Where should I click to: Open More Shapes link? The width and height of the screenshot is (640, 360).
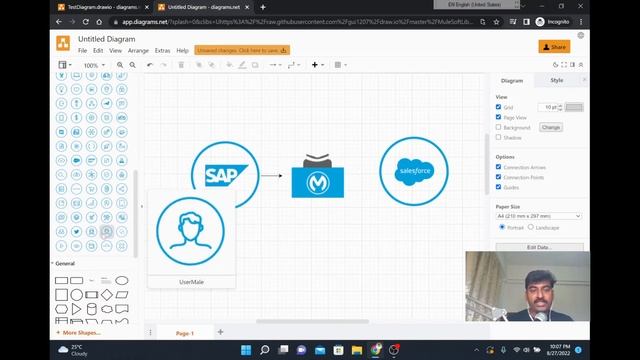(x=78, y=333)
